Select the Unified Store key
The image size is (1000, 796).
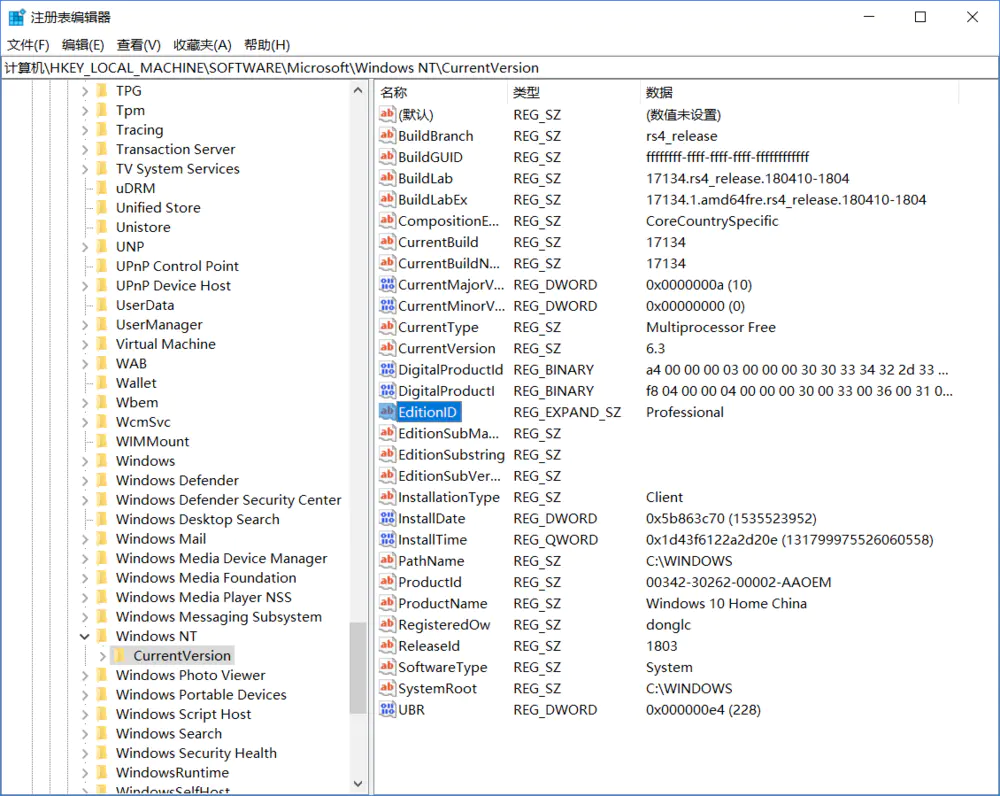pos(158,207)
